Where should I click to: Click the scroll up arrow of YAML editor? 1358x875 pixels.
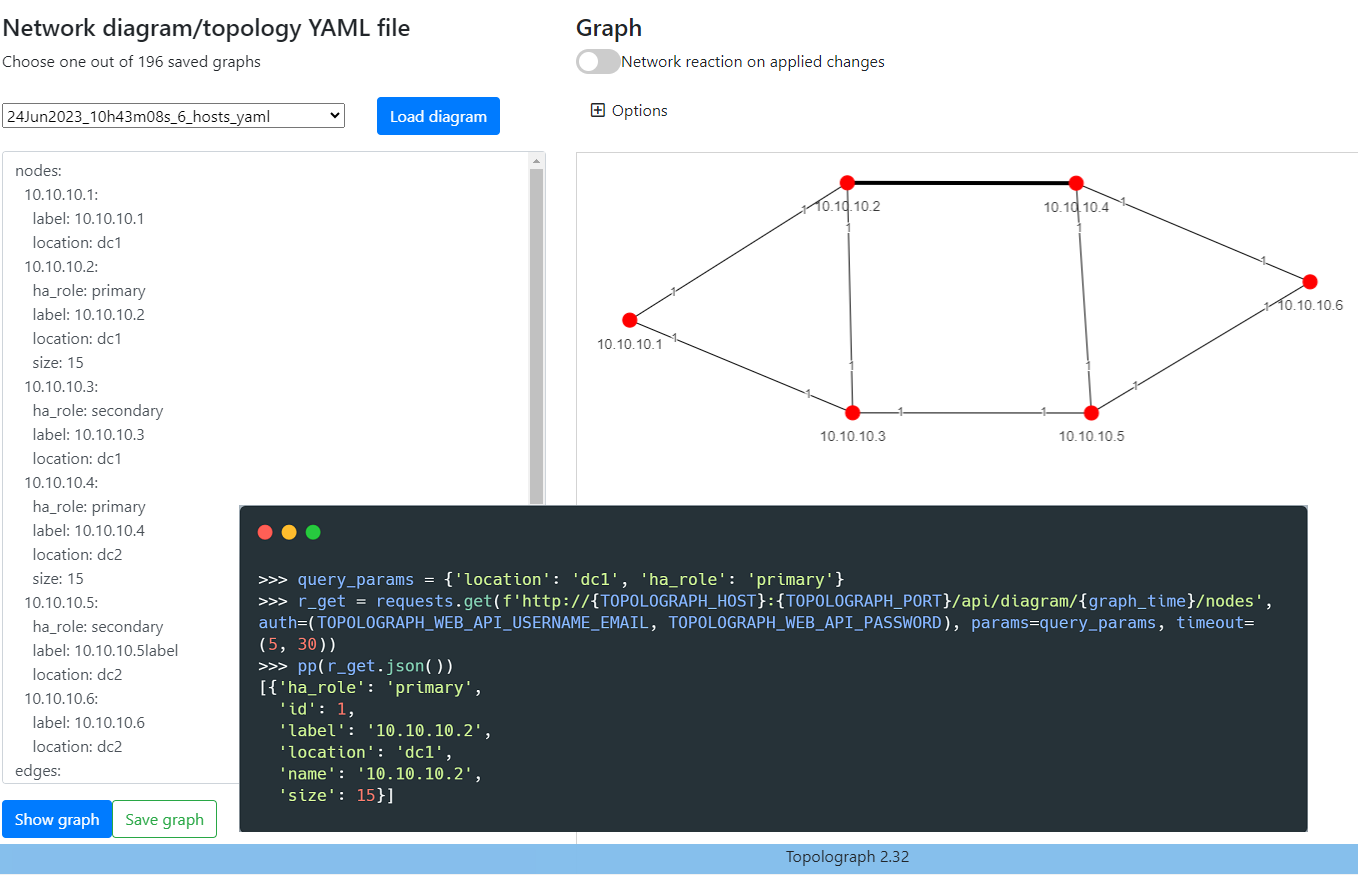click(537, 161)
